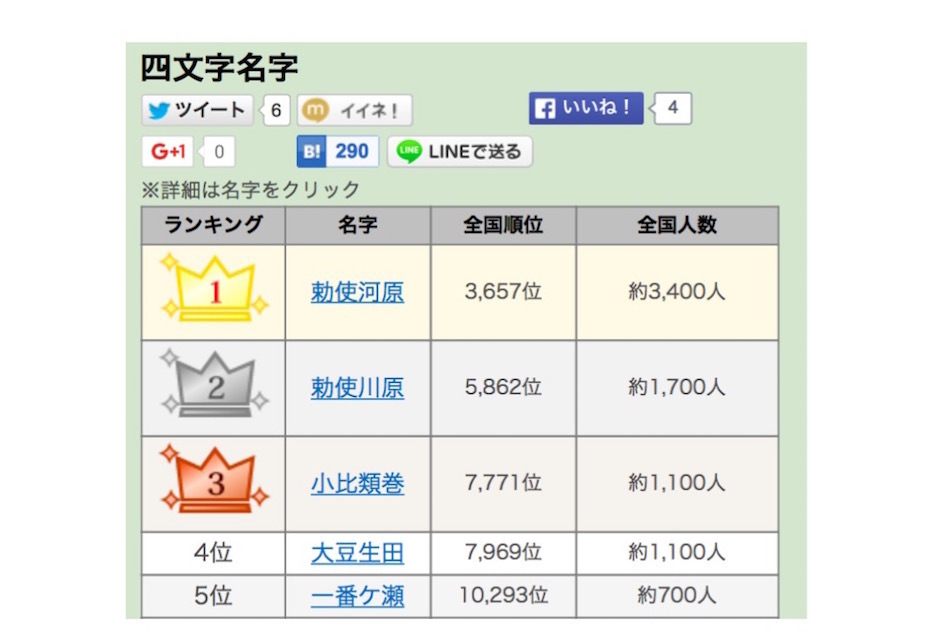Share via LINEで送る button

click(460, 152)
